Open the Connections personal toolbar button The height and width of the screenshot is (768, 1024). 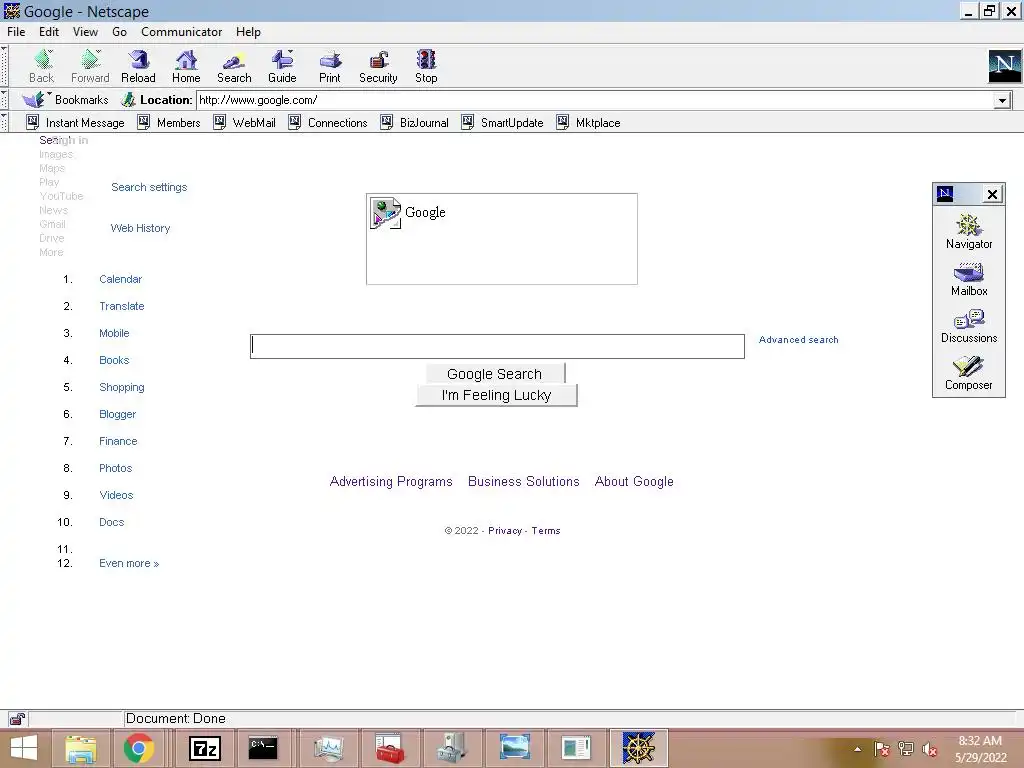click(328, 122)
